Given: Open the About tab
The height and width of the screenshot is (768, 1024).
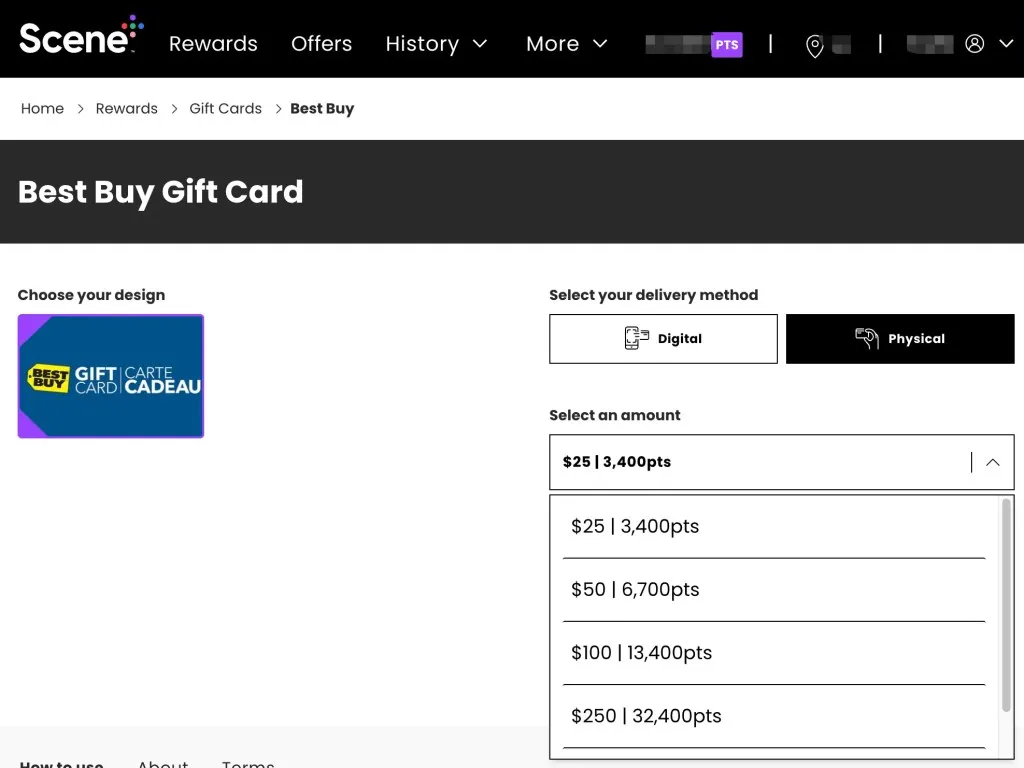Looking at the screenshot, I should click(x=163, y=763).
